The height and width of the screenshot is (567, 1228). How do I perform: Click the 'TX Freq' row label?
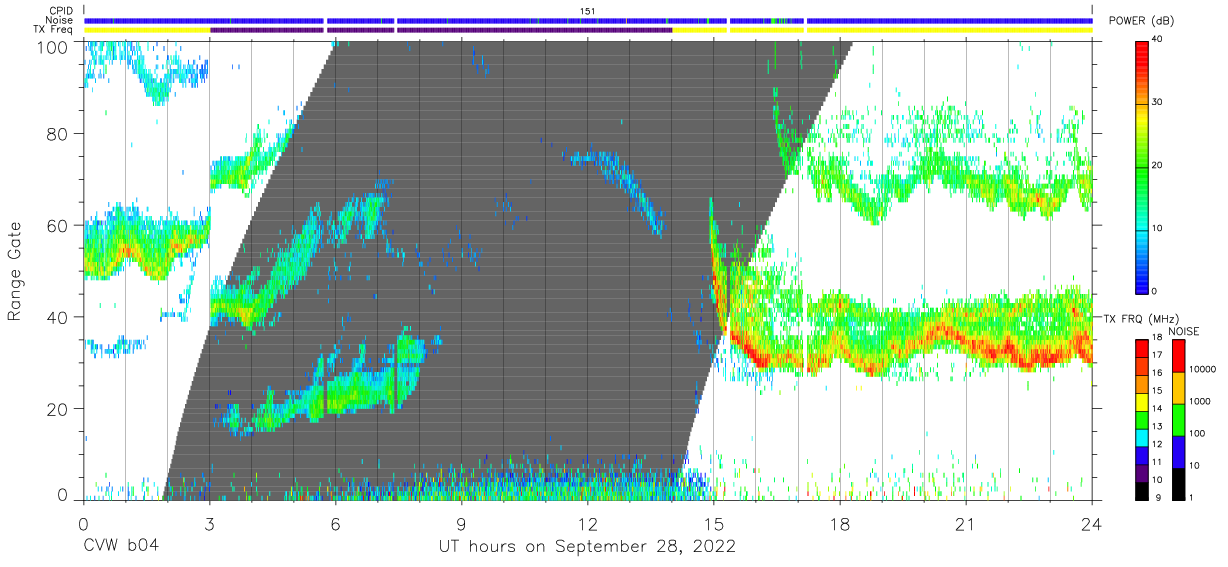tap(54, 31)
